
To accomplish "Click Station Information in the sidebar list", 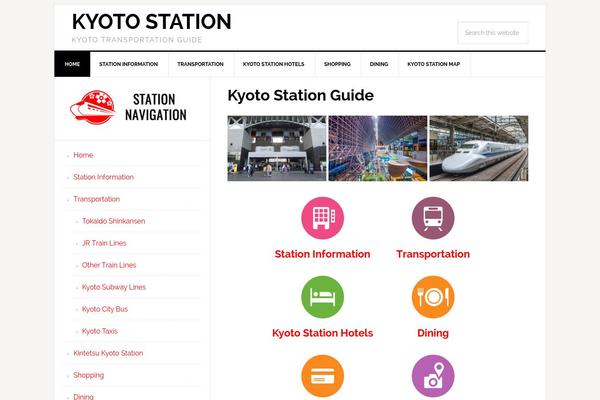I will click(103, 177).
